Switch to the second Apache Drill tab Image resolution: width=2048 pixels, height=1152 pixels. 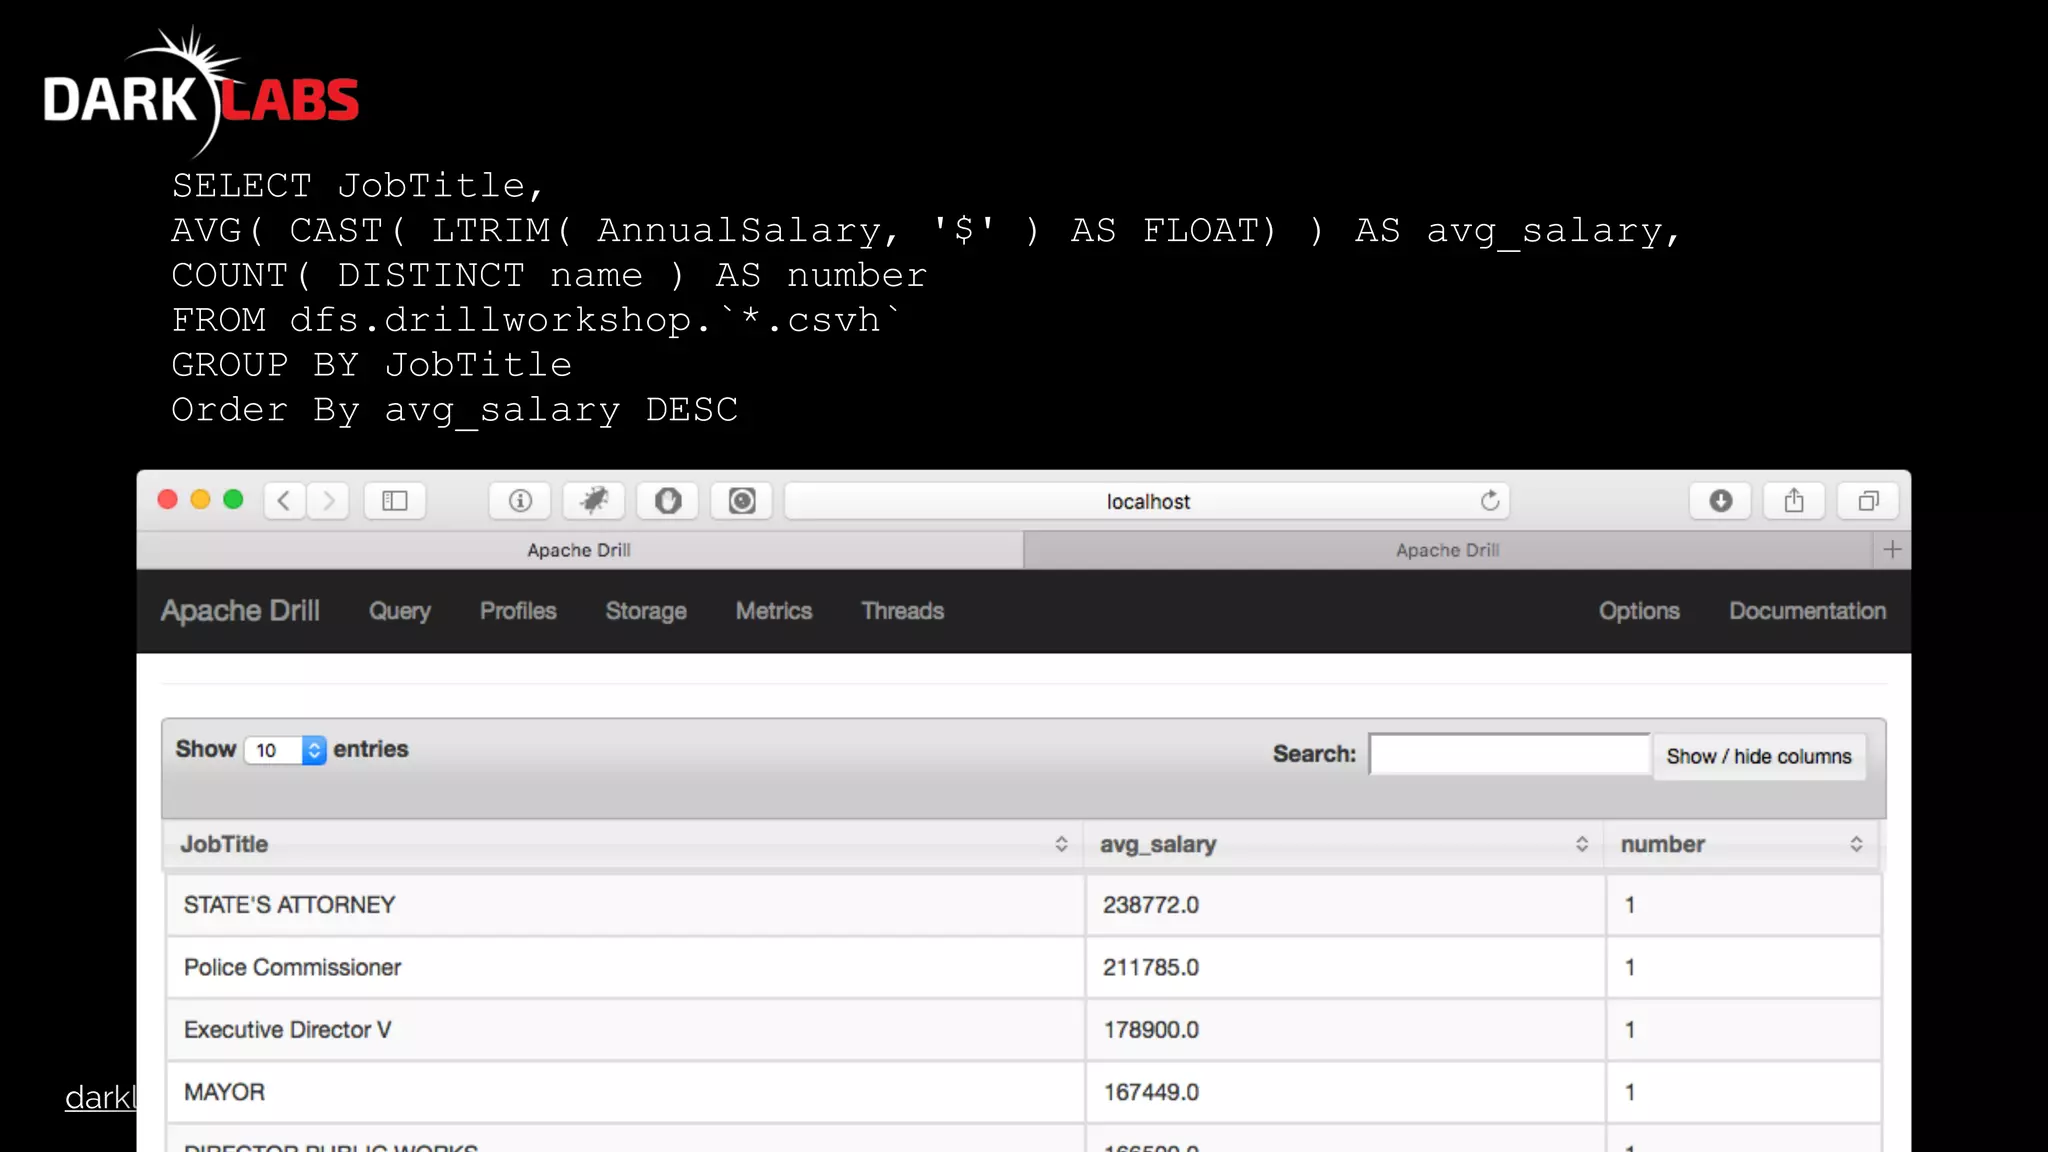(1448, 550)
